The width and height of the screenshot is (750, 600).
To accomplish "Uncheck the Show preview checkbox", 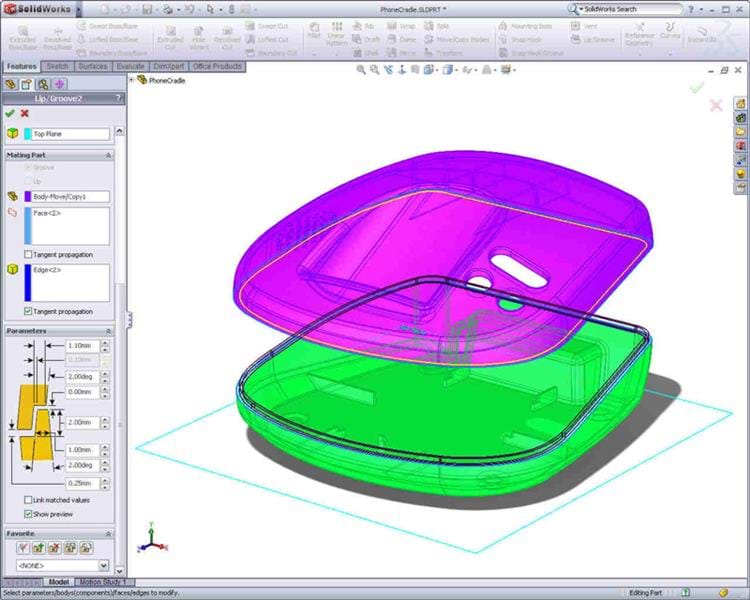I will (x=28, y=514).
